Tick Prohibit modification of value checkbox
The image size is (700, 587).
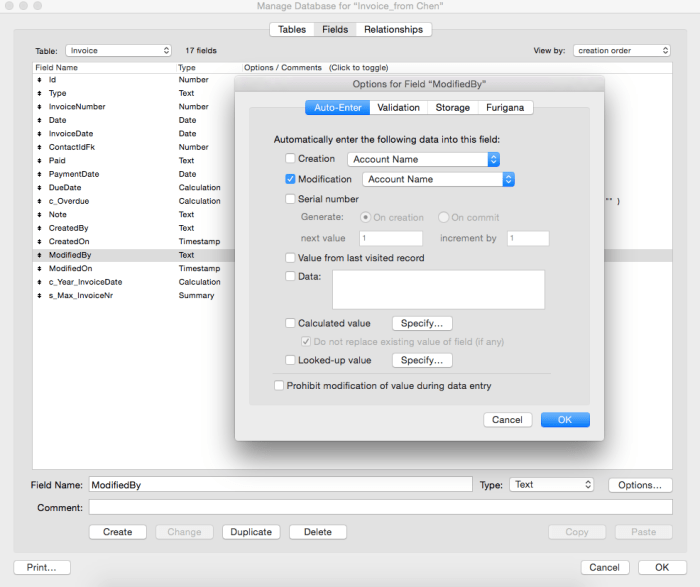[279, 386]
